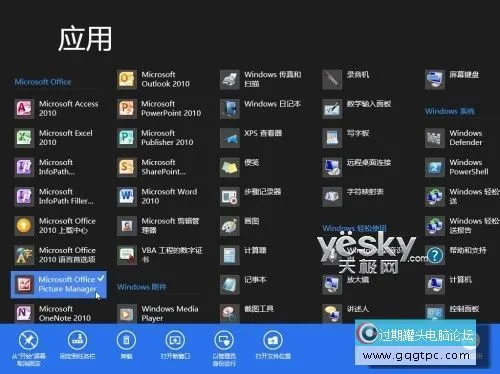Open 帮助和支持 tile
500x374 pixels.
(x=456, y=255)
